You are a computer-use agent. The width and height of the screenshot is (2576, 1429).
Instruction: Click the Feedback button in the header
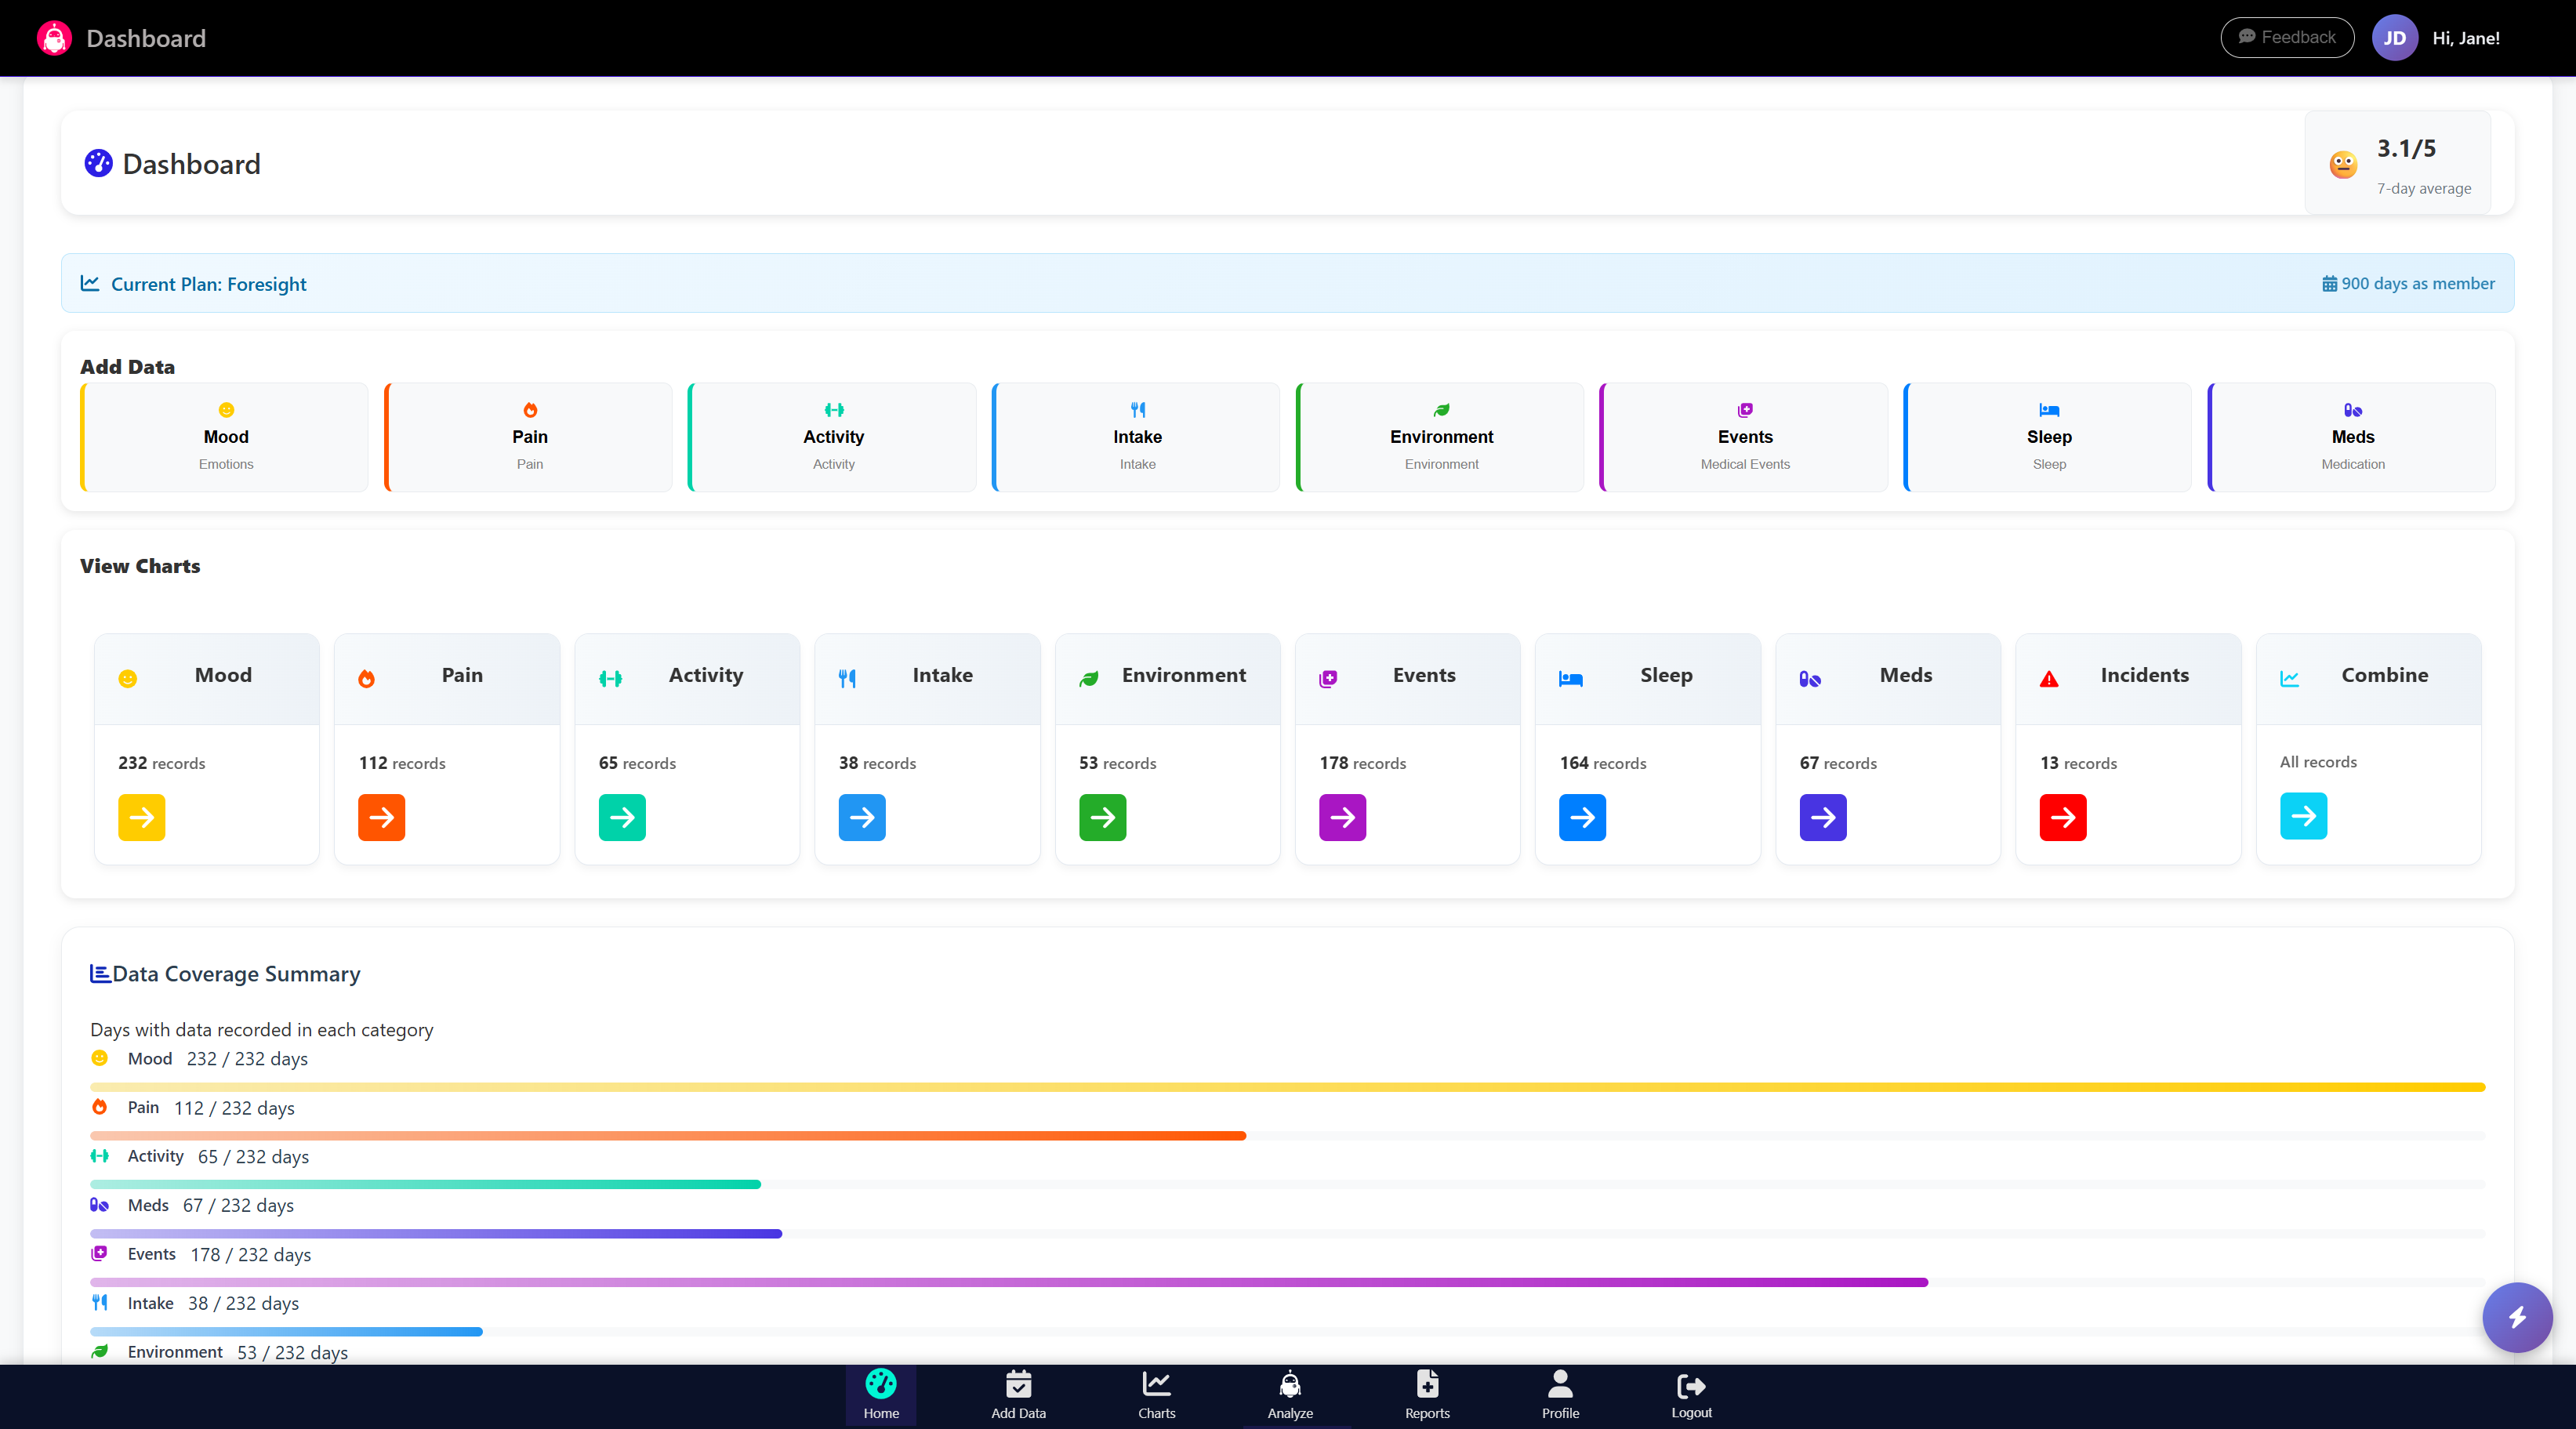[2287, 37]
